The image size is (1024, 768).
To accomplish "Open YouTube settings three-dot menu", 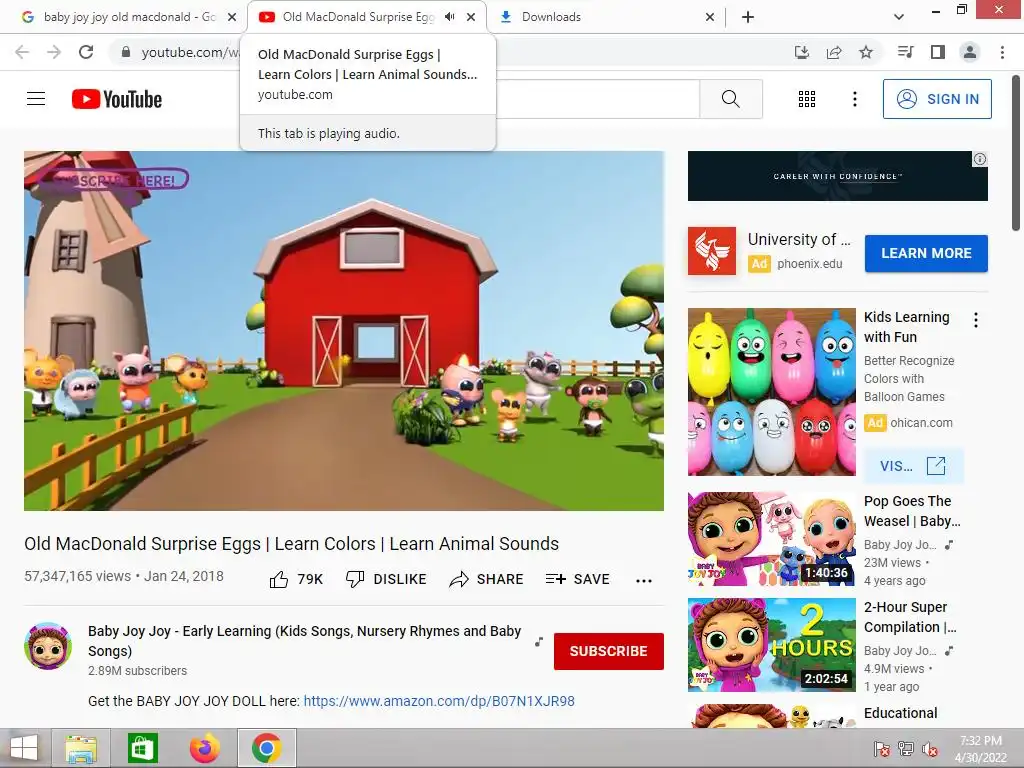I will tap(854, 99).
